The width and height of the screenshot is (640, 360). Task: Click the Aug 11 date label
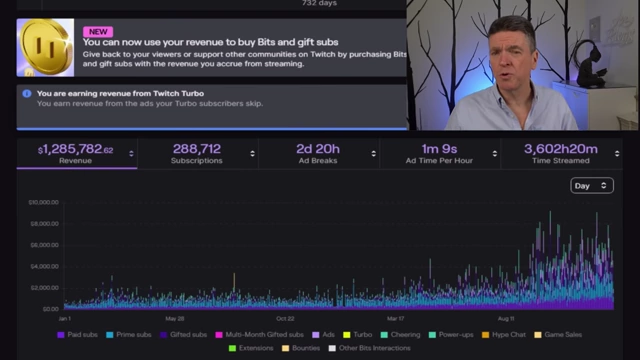click(x=506, y=318)
